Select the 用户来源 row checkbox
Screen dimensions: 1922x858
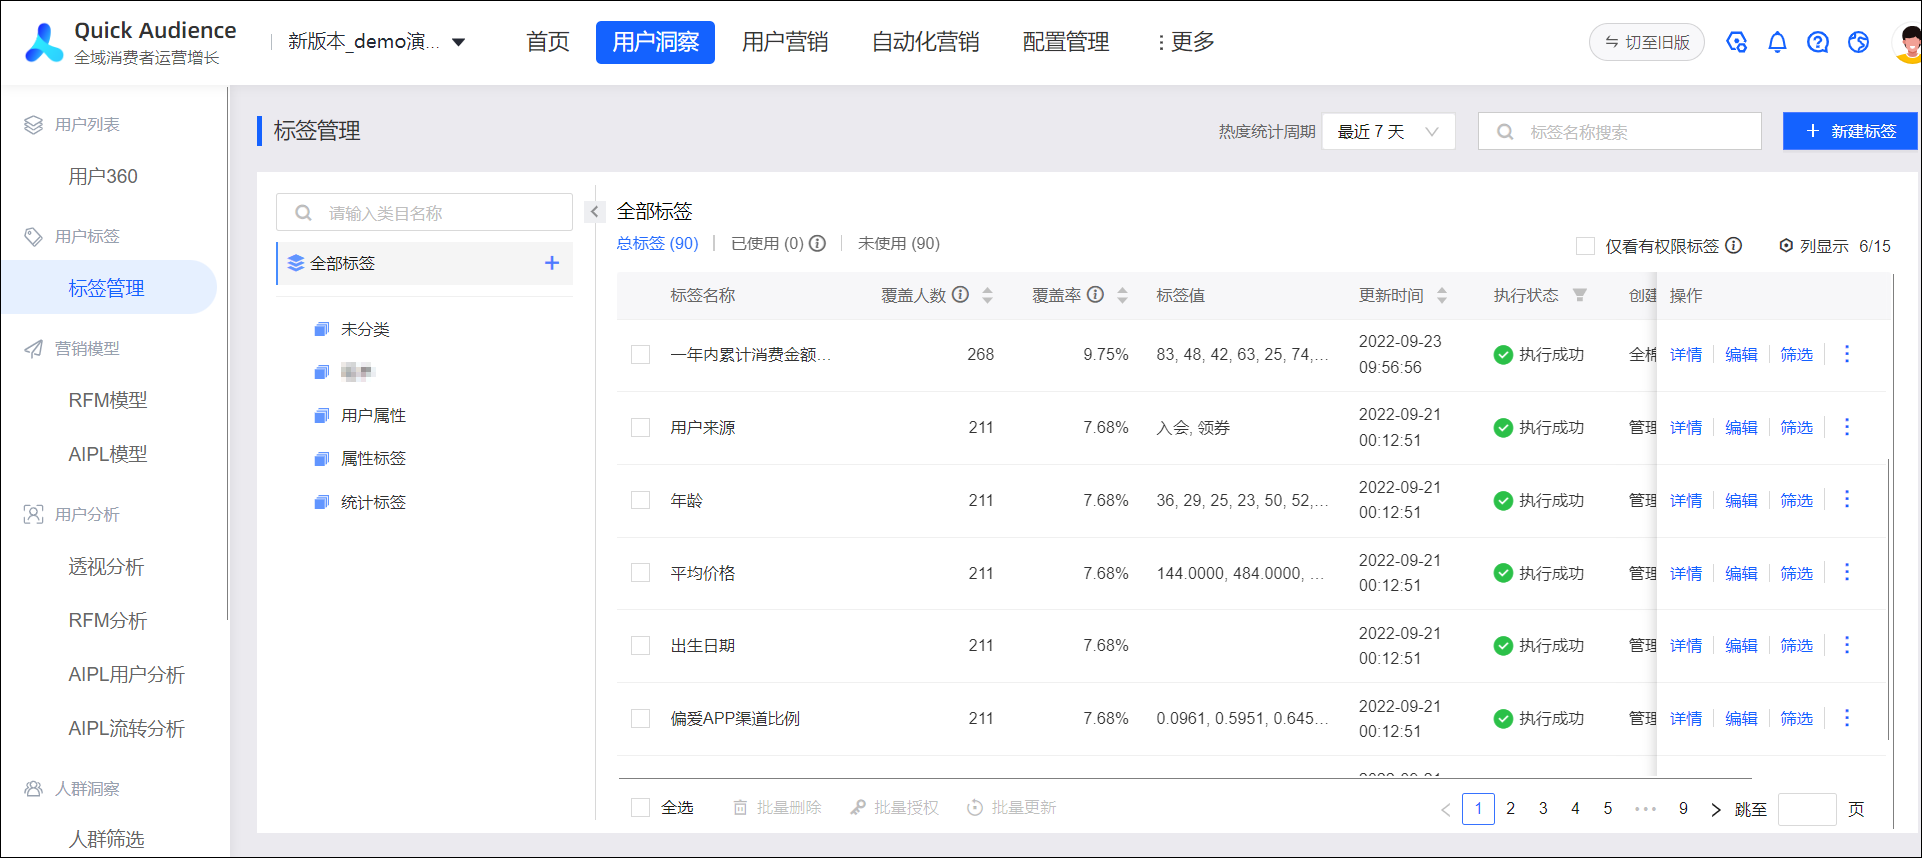(x=641, y=428)
